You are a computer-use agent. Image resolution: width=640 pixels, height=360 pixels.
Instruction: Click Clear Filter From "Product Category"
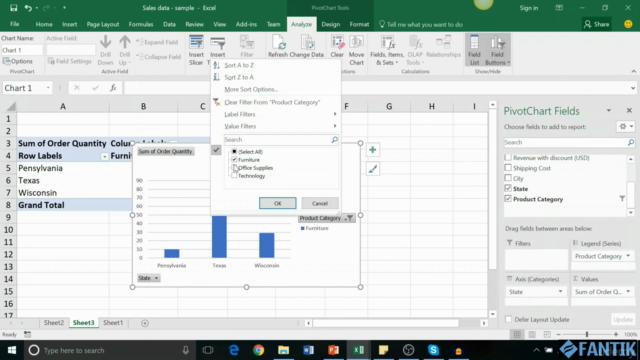pos(272,102)
